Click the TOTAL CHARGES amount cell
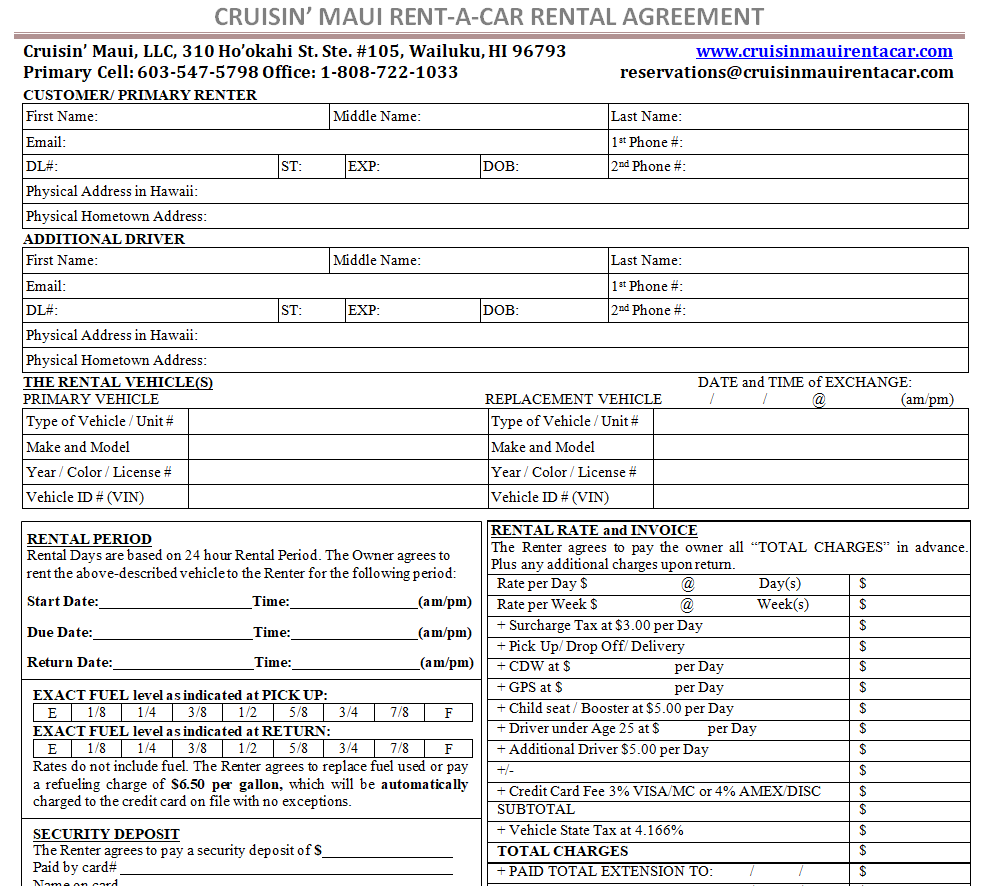 (912, 851)
